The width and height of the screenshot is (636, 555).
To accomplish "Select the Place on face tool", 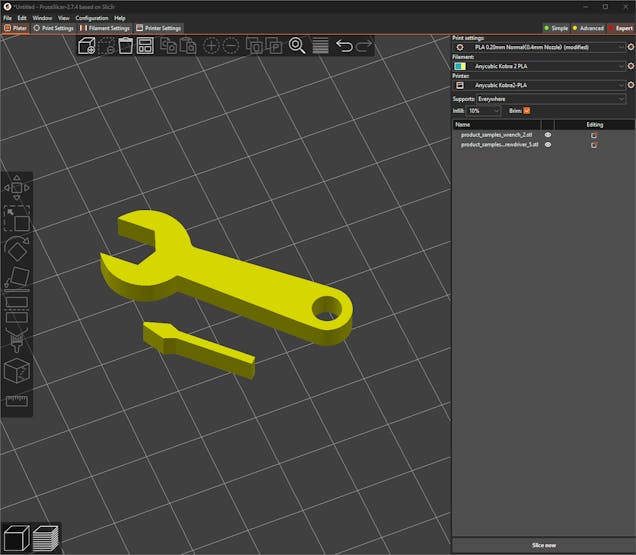I will (x=17, y=280).
